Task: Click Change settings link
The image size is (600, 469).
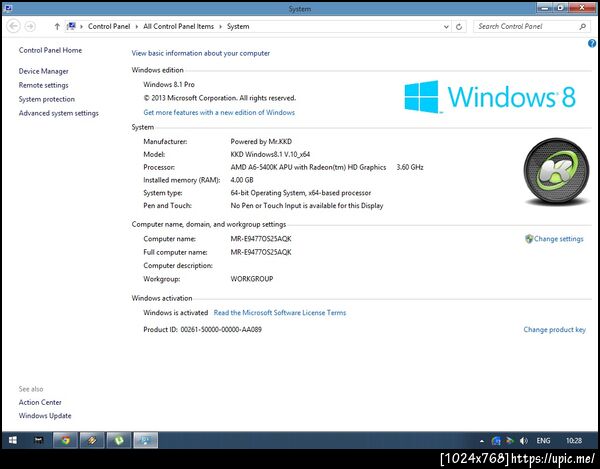Action: [559, 239]
